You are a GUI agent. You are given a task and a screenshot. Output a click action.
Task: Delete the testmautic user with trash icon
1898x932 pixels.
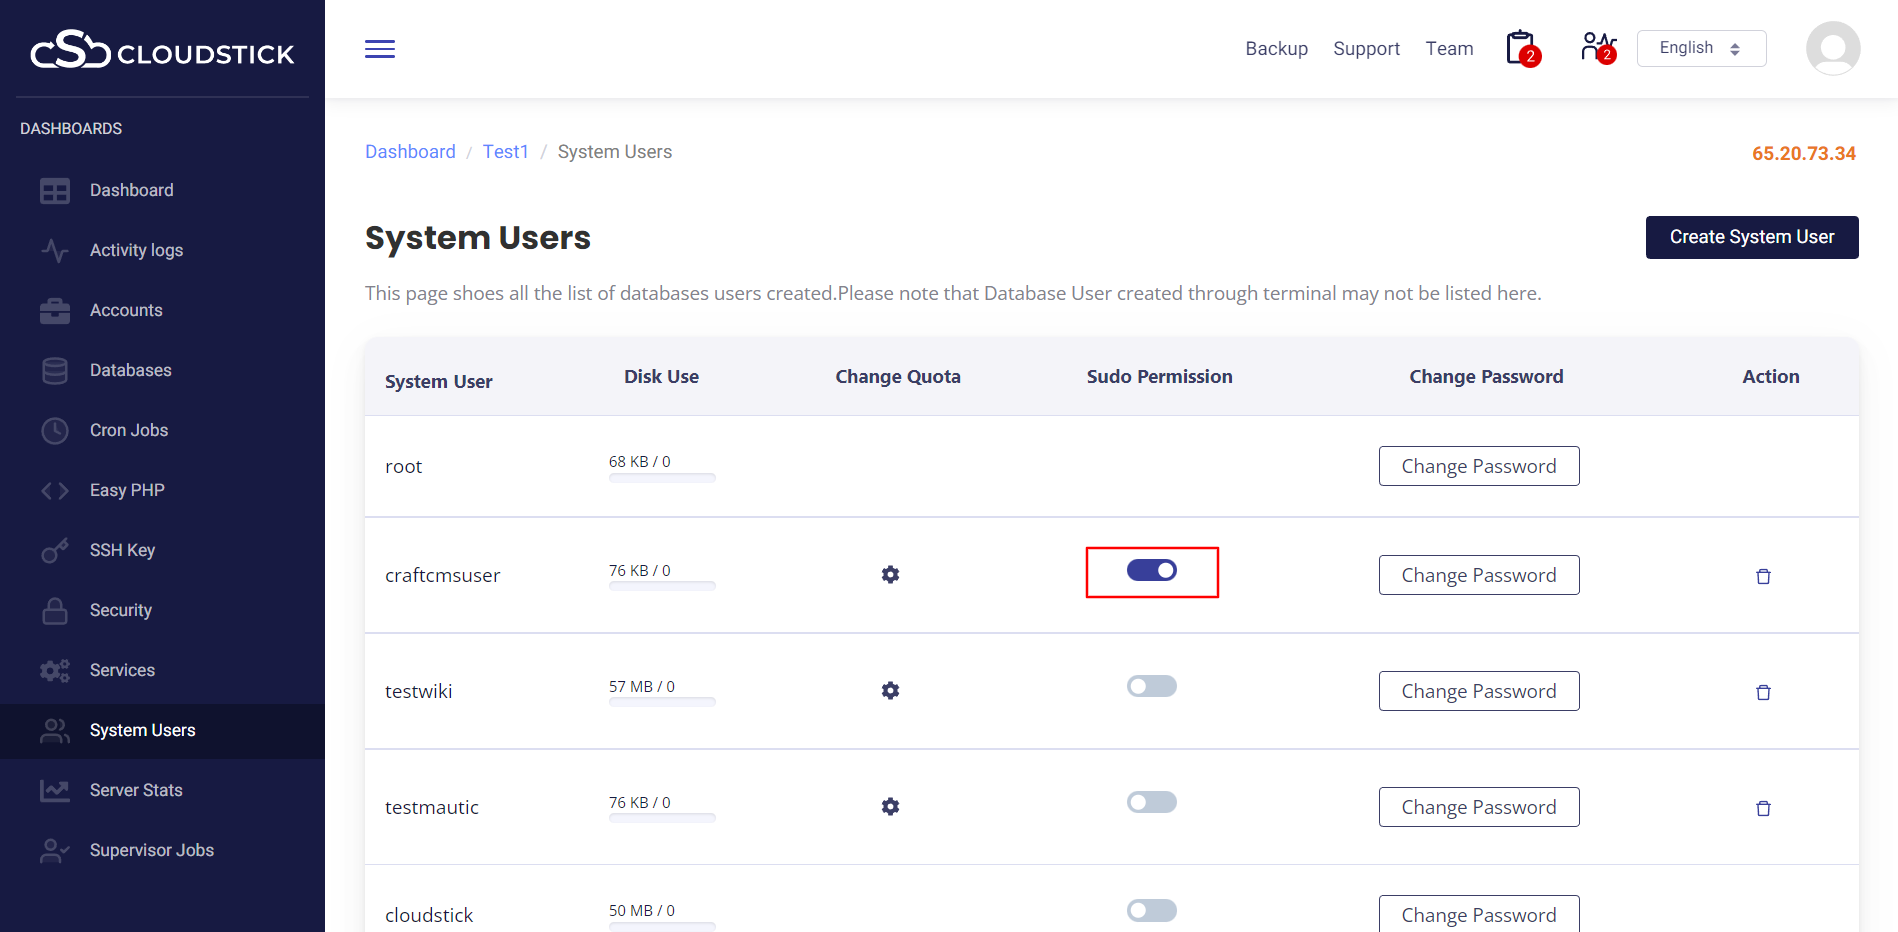(x=1763, y=808)
